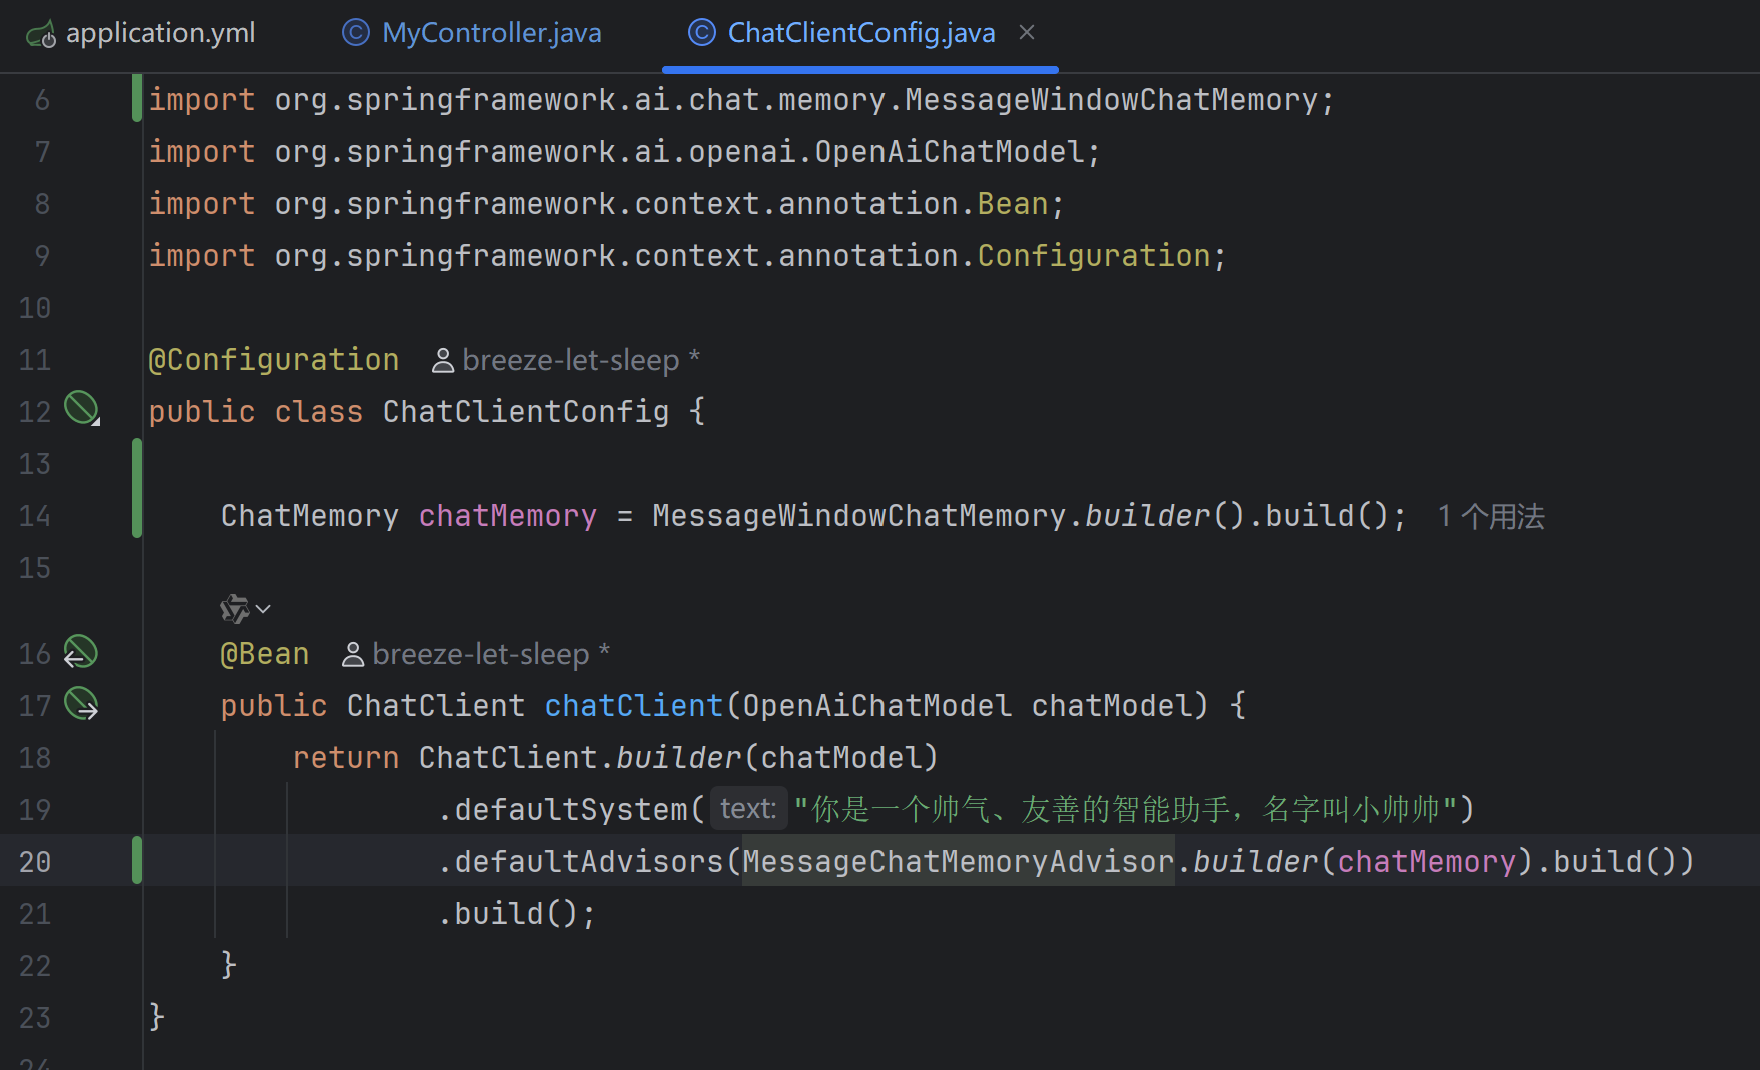Click the return keyword on line 18
1760x1070 pixels.
pyautogui.click(x=346, y=758)
